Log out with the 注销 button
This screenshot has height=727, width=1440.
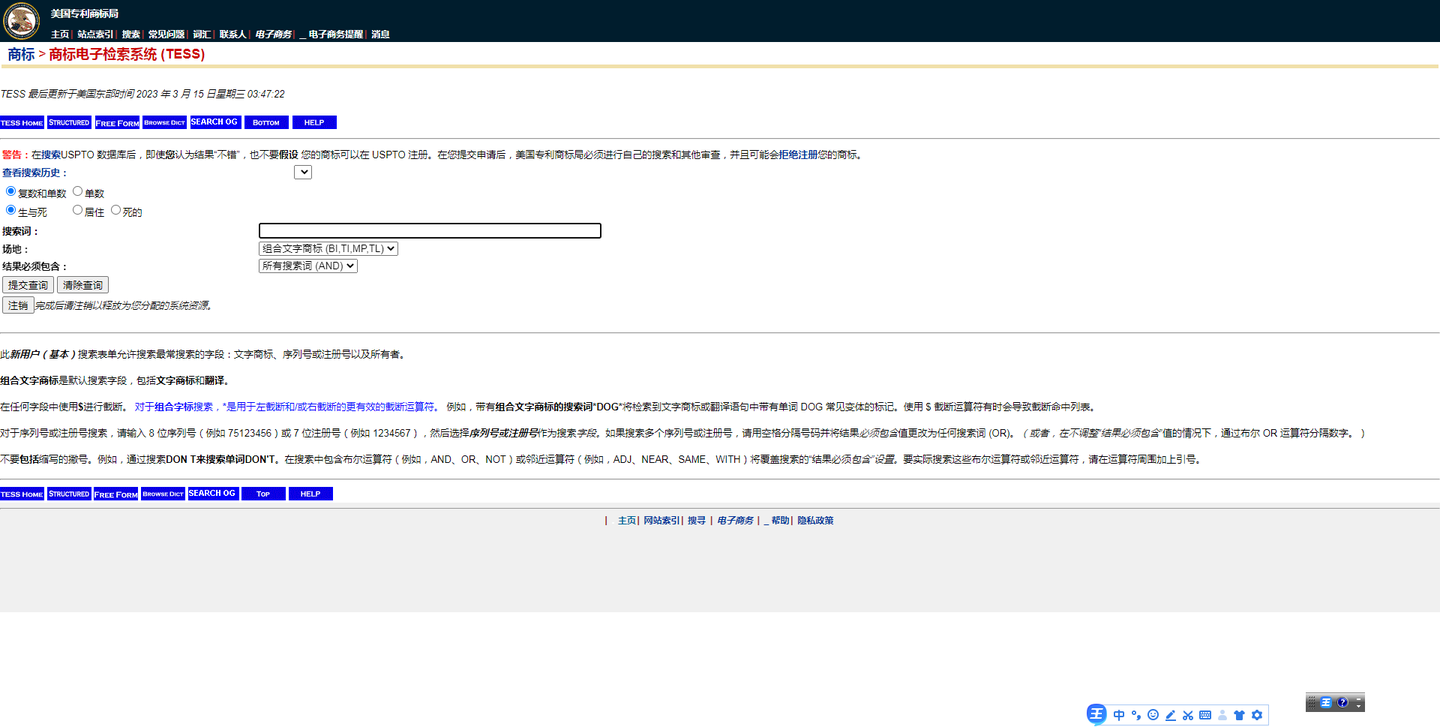(x=18, y=305)
